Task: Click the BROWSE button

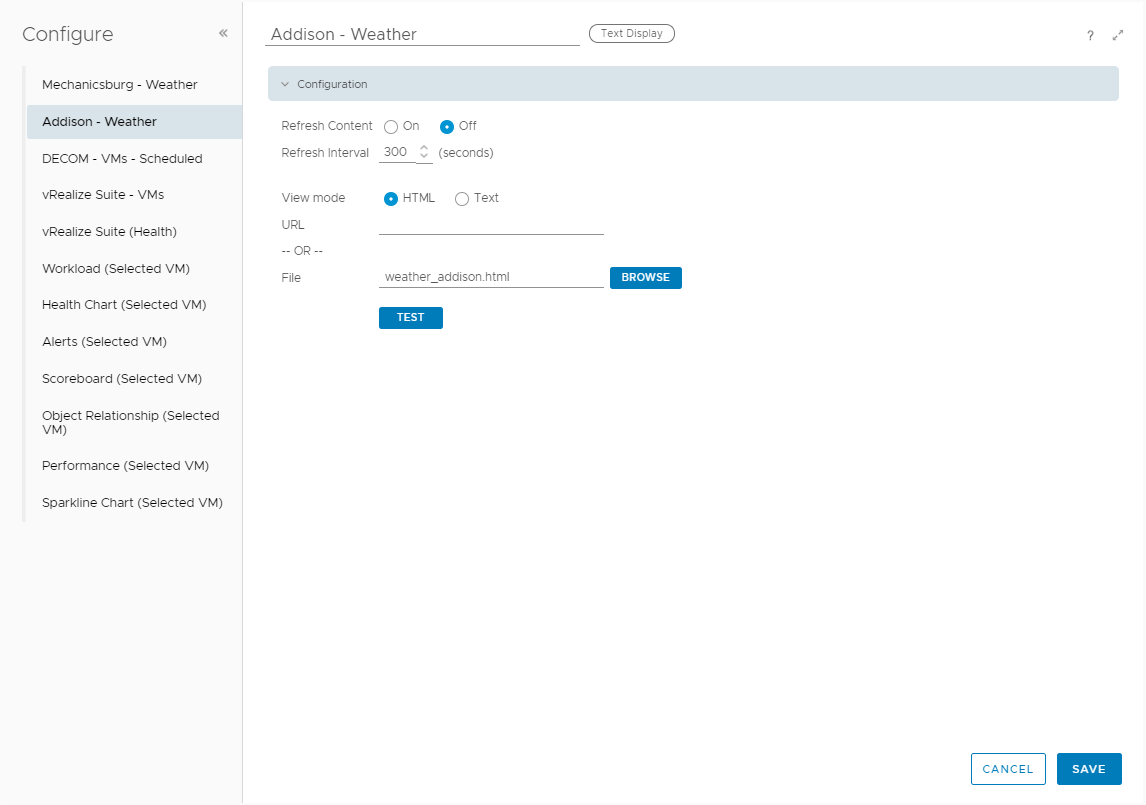Action: click(645, 277)
